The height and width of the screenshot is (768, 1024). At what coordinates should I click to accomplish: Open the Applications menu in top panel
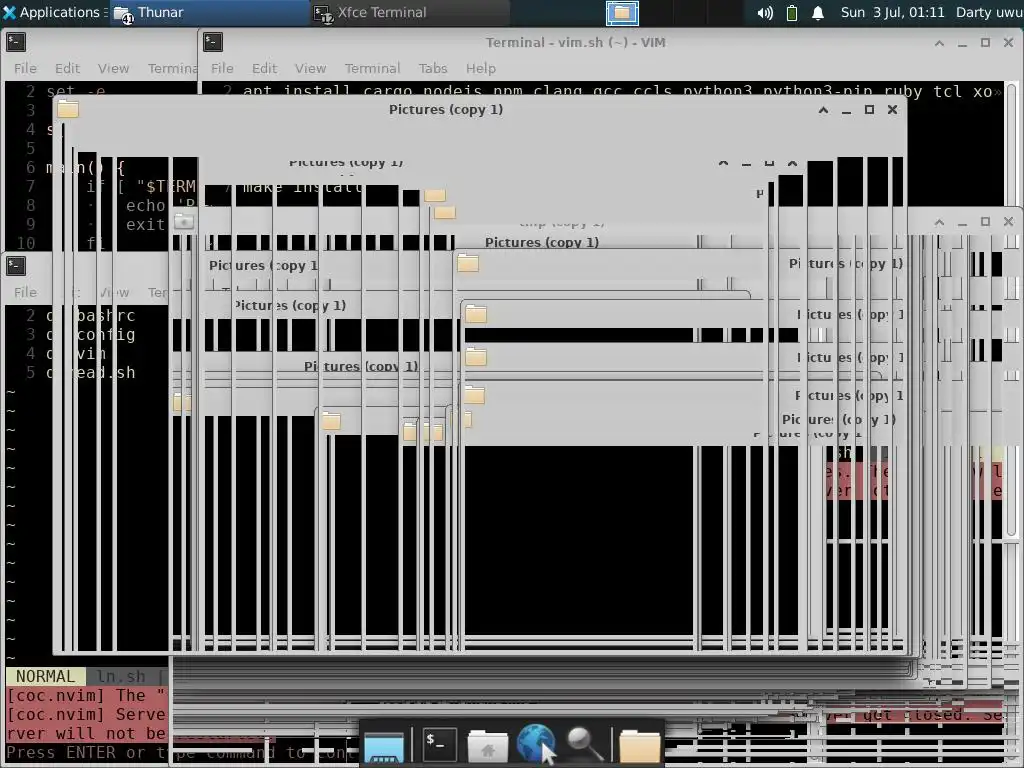(x=52, y=12)
